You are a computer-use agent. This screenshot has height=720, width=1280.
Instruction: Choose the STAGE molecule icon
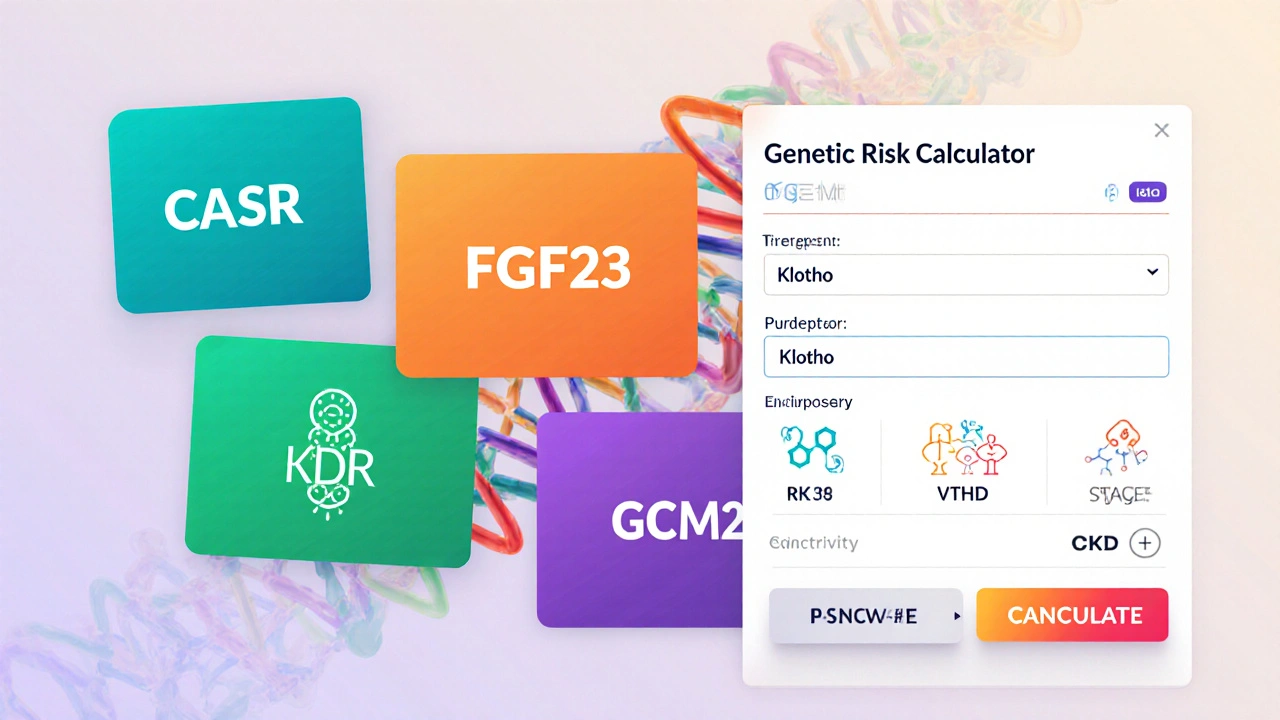pos(1117,448)
